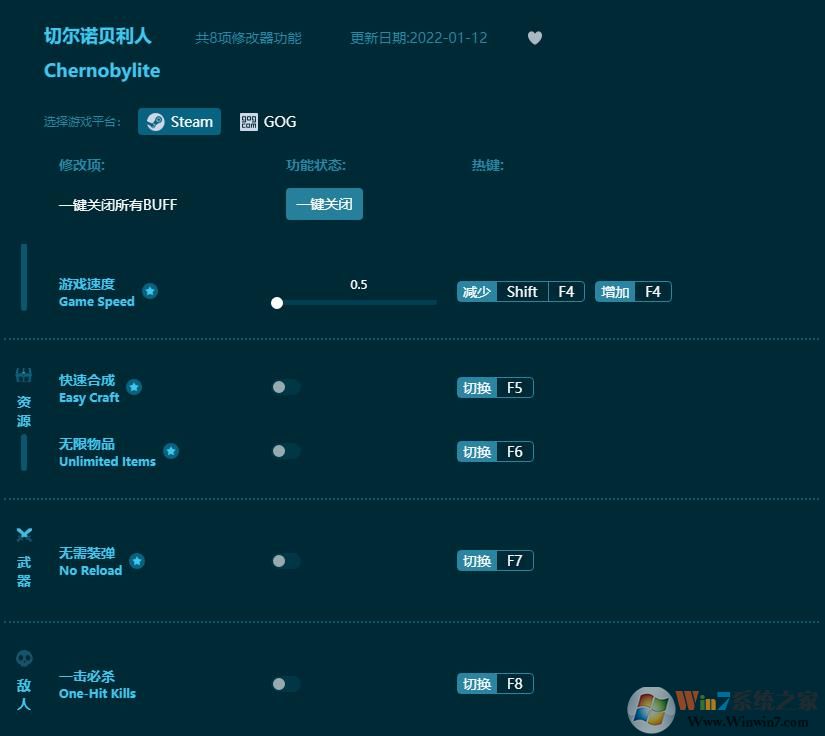Click the heart favorite icon at the top
The width and height of the screenshot is (825, 736).
(x=534, y=37)
